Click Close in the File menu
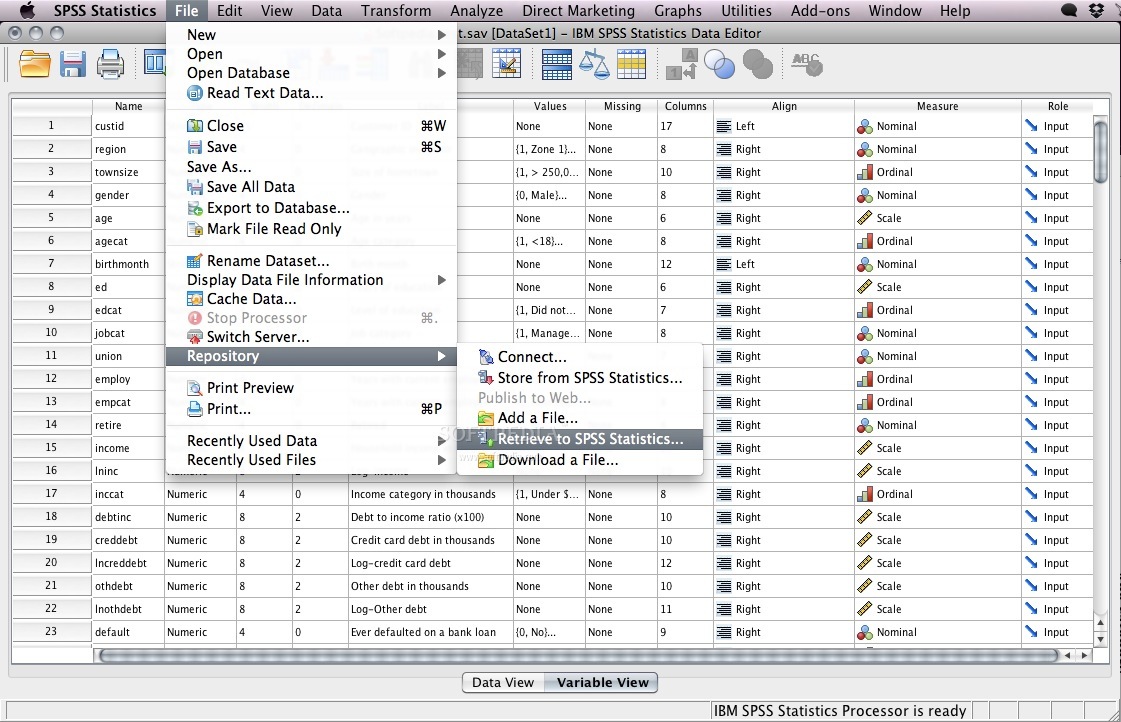 311,126
